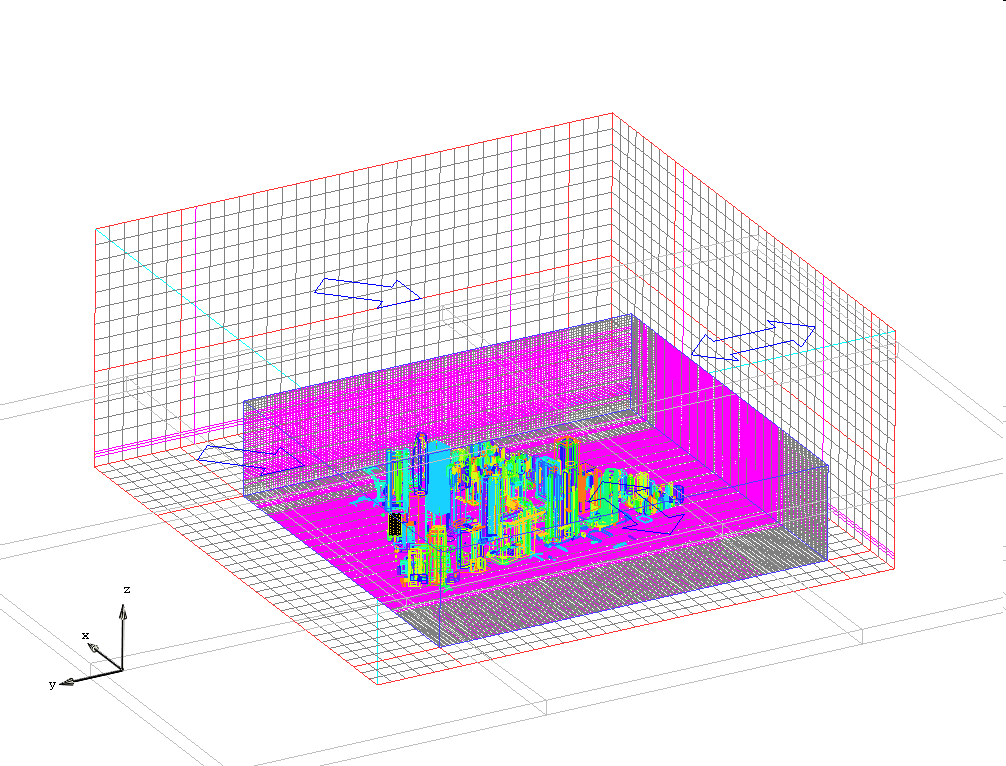
Task: Click the x axis label on the triad
Action: 85,636
